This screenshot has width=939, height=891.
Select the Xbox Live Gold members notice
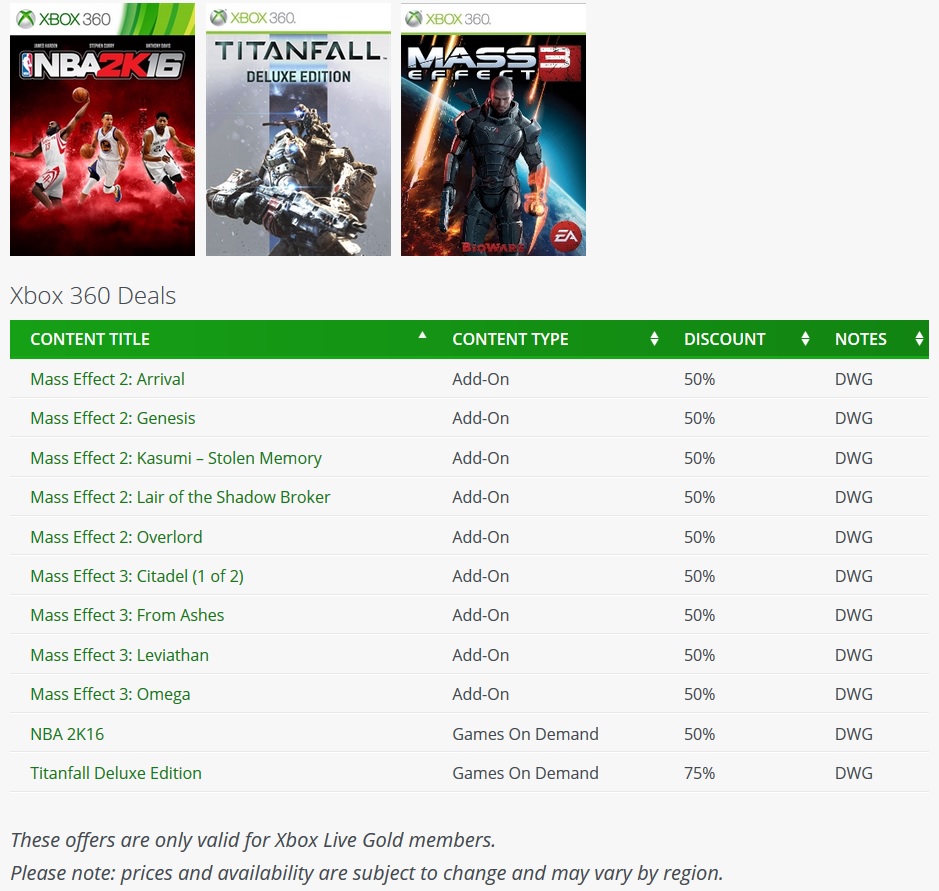(253, 840)
